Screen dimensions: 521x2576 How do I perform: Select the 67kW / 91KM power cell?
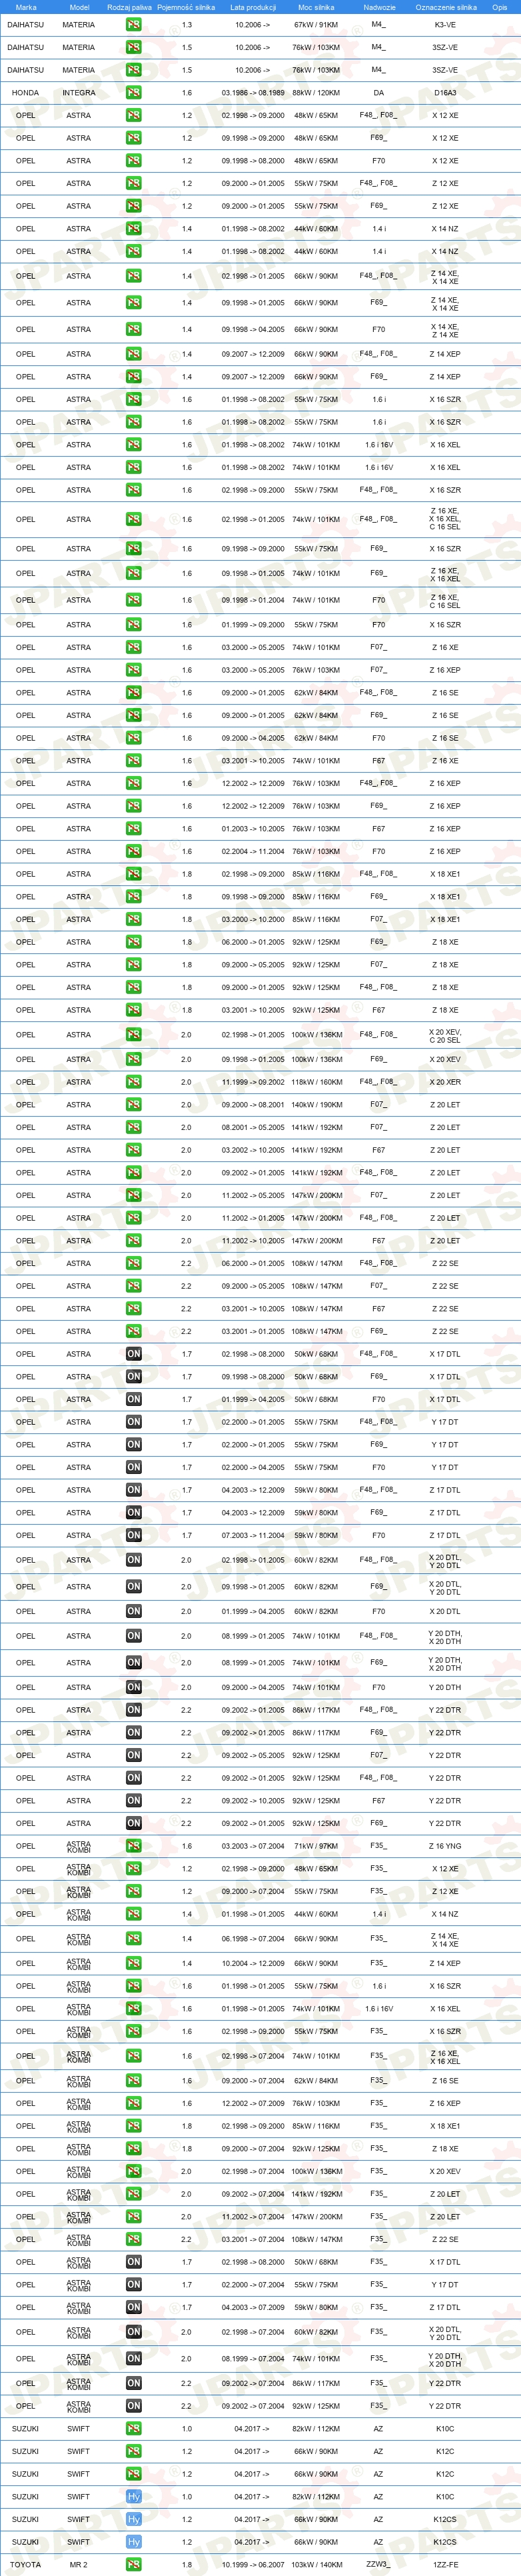coord(316,24)
